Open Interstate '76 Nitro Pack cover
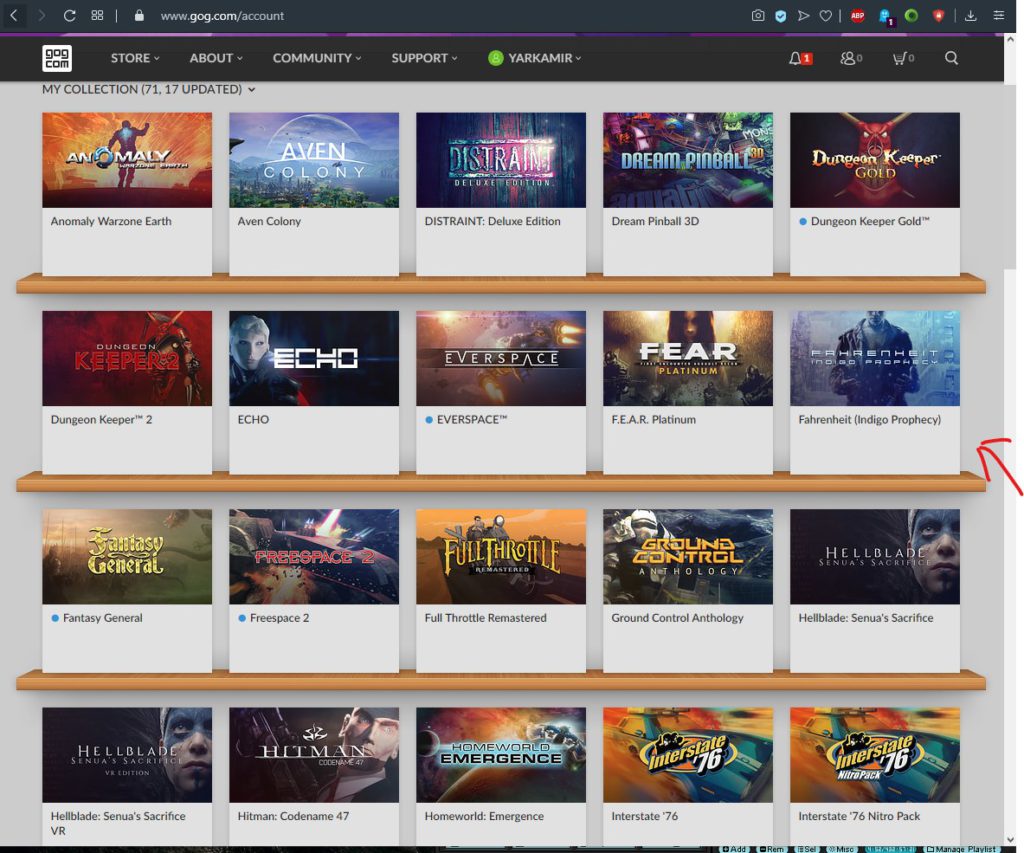Image resolution: width=1024 pixels, height=853 pixels. tap(875, 755)
